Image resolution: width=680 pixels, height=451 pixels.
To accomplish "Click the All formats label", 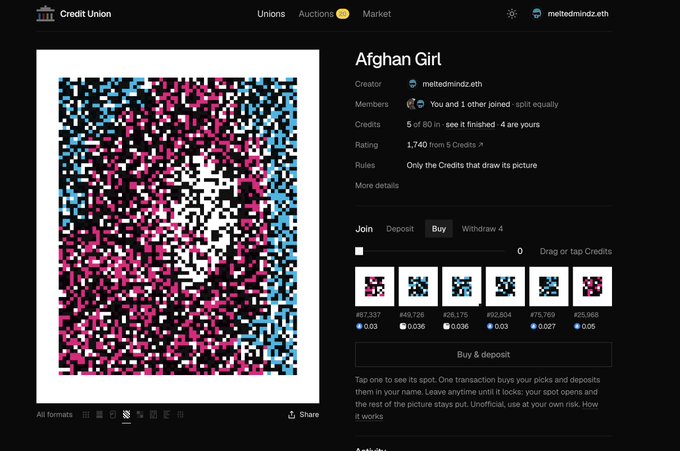I will [54, 415].
